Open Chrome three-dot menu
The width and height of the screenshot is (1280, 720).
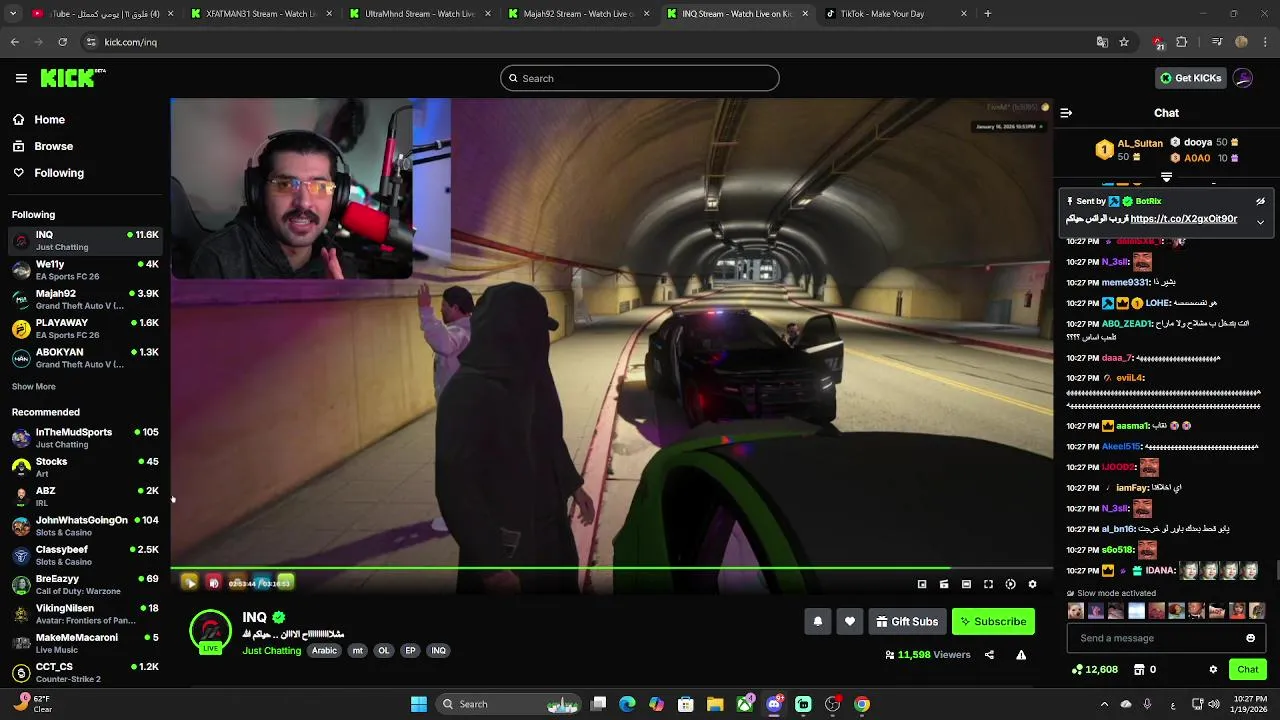(x=1266, y=42)
